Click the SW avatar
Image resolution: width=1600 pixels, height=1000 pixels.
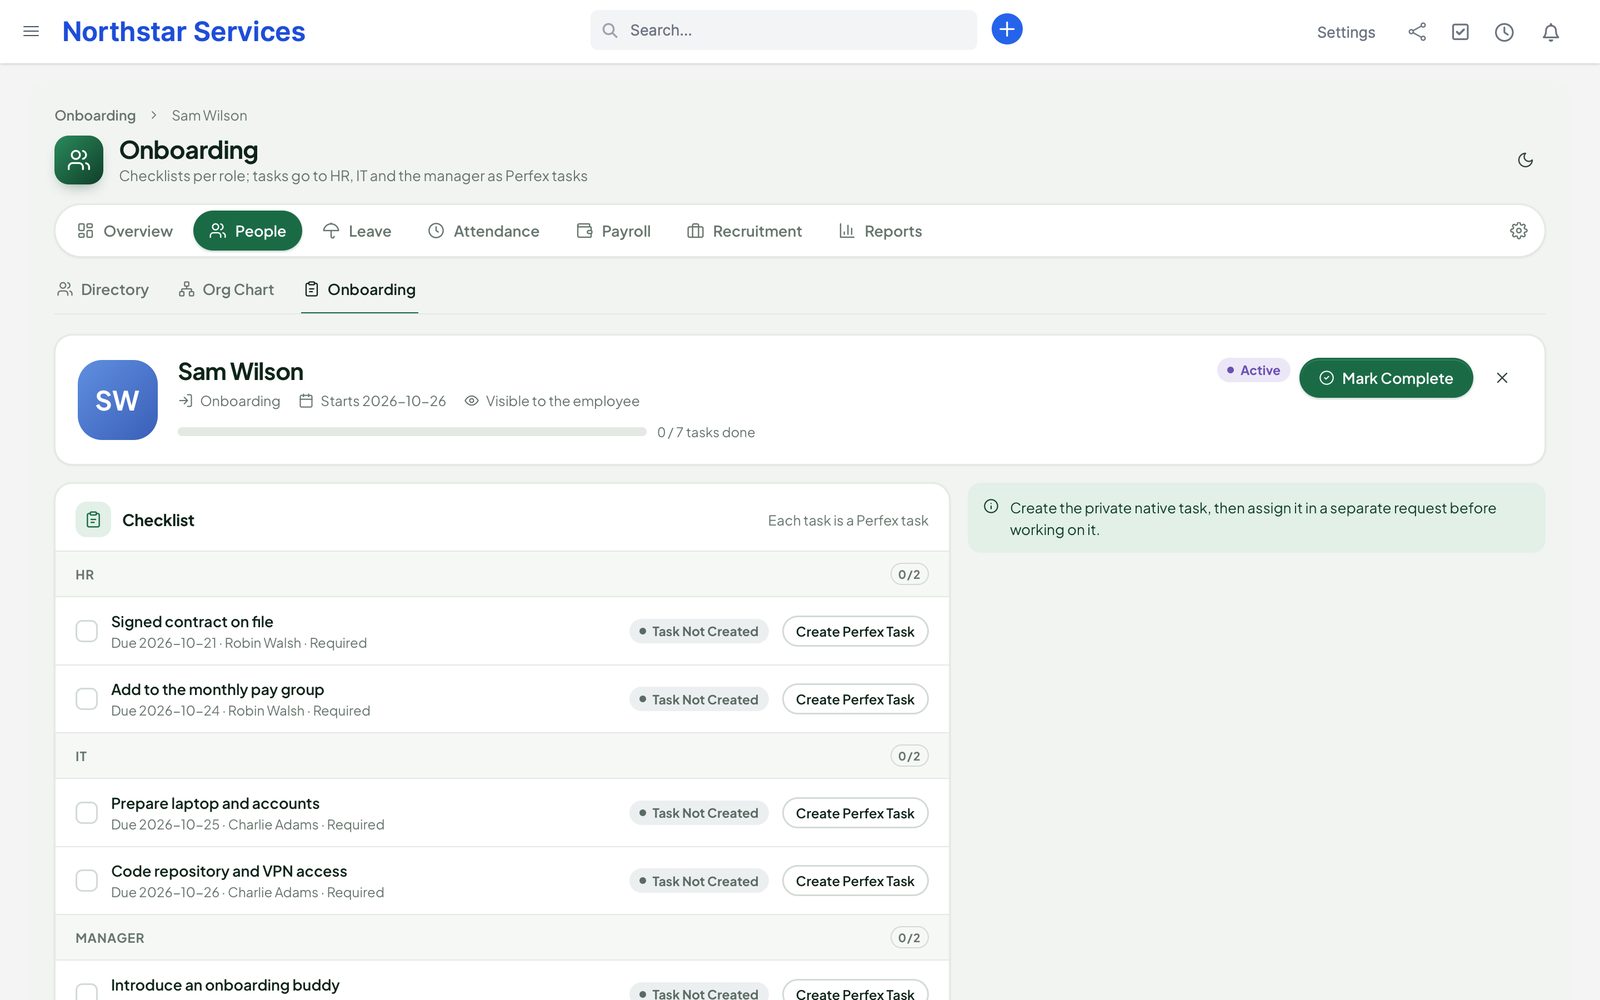pos(118,400)
